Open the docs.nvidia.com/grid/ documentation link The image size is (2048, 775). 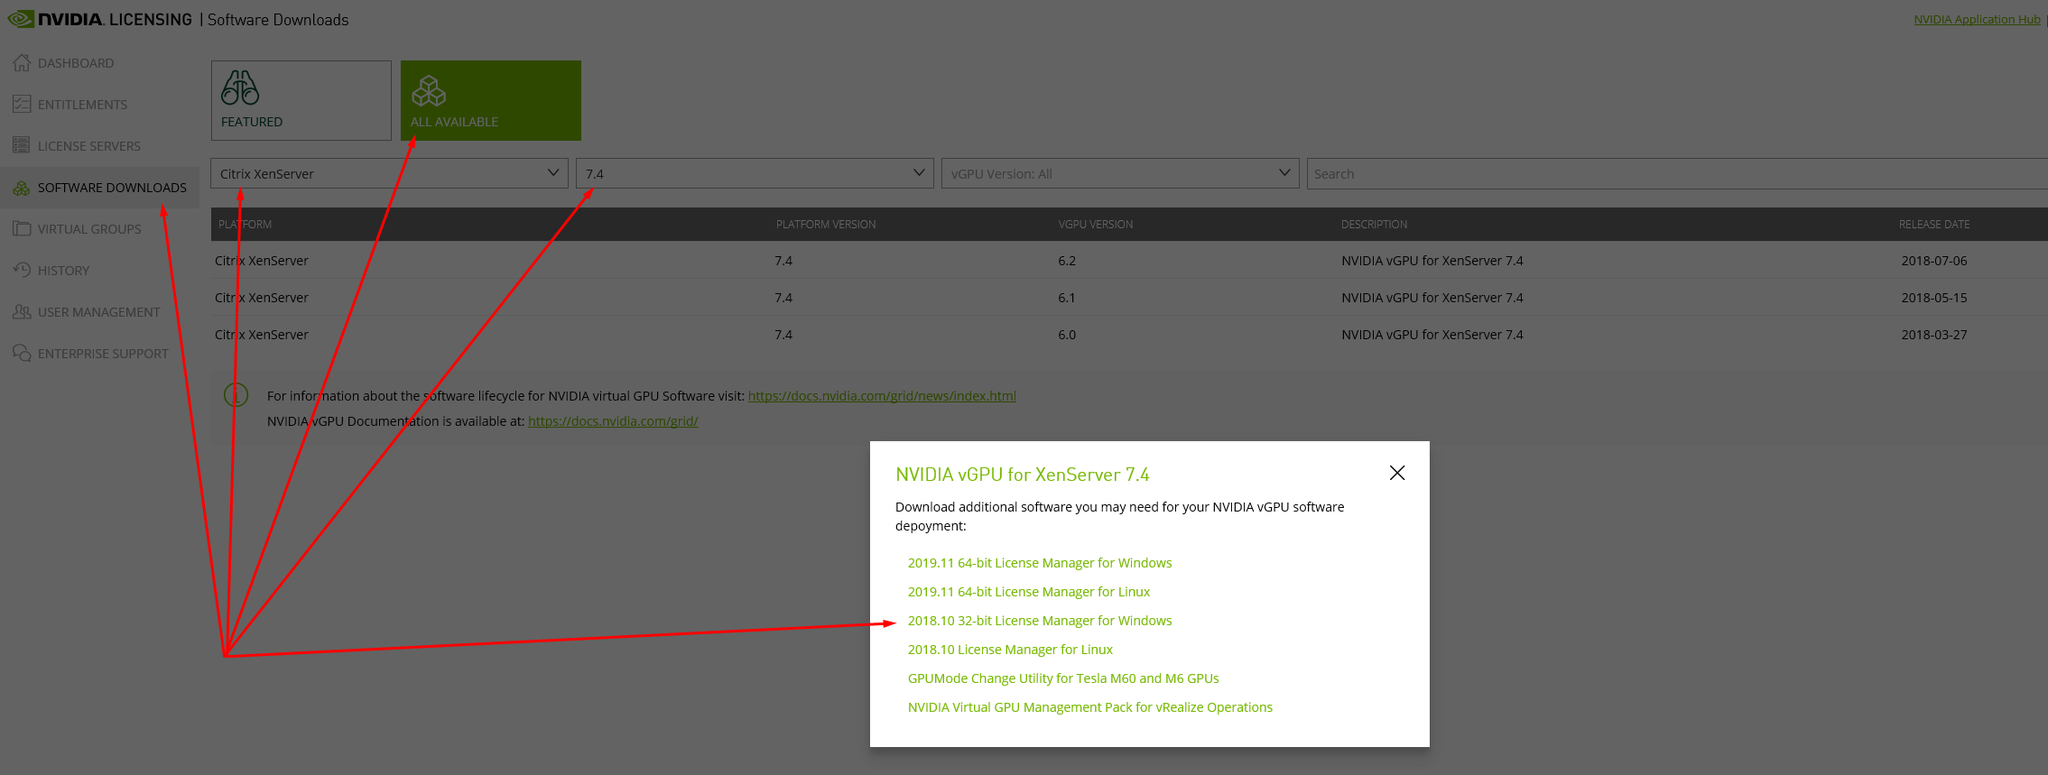pos(613,421)
